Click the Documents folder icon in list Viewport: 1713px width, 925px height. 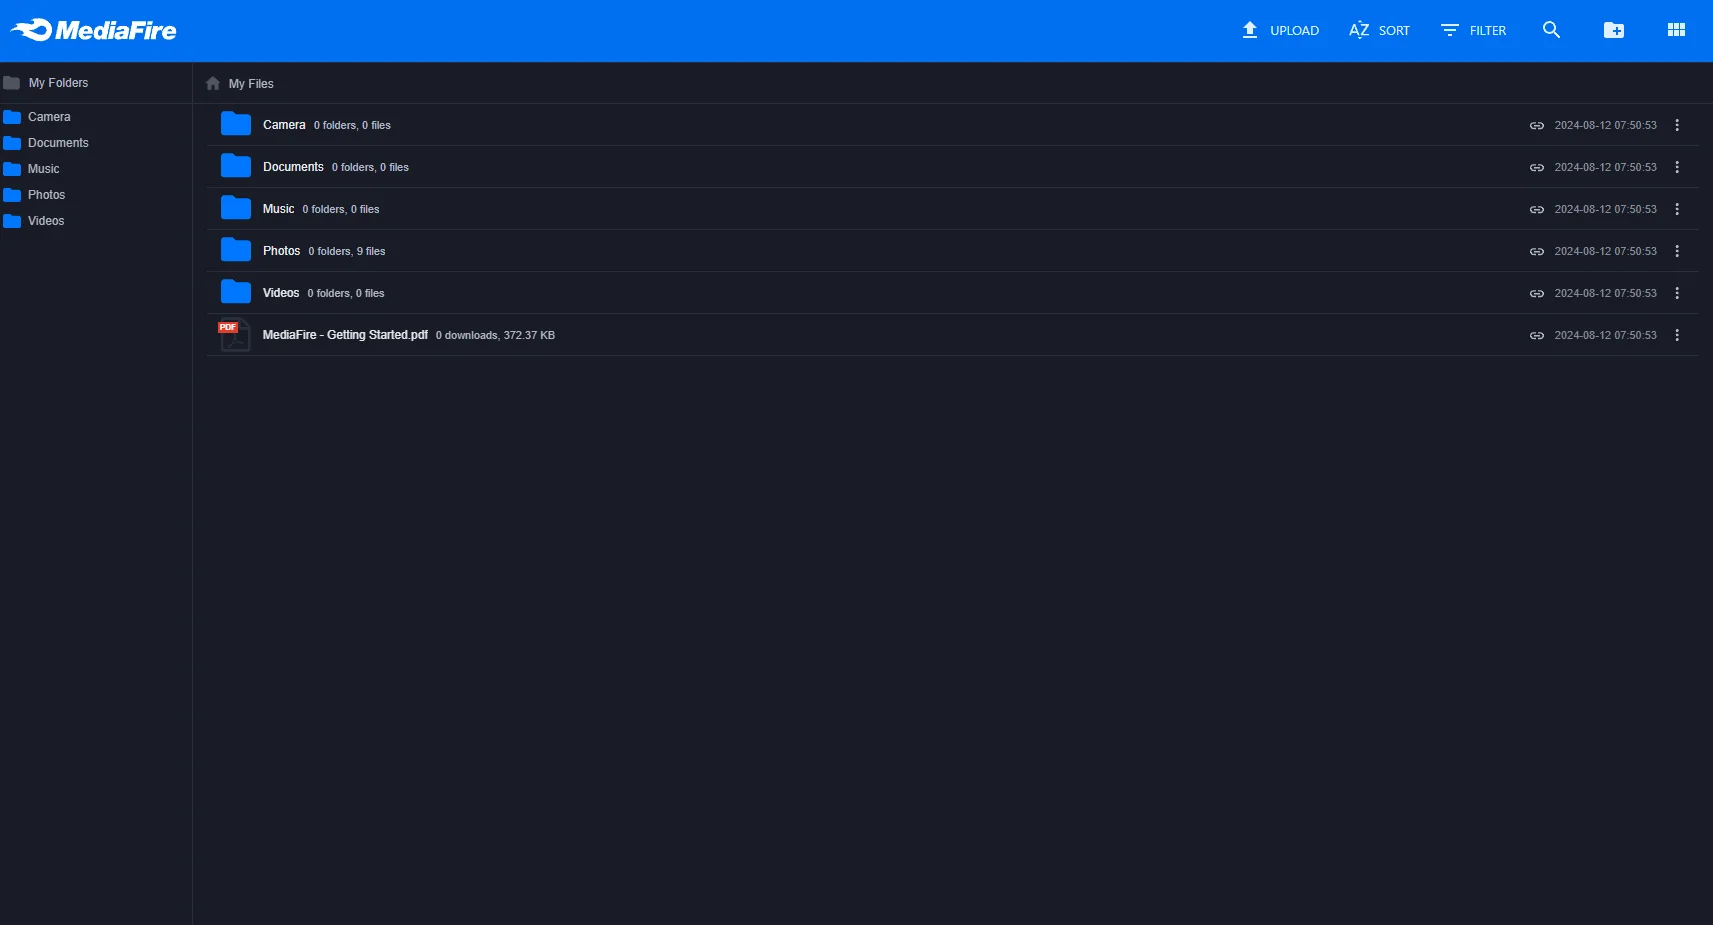236,166
